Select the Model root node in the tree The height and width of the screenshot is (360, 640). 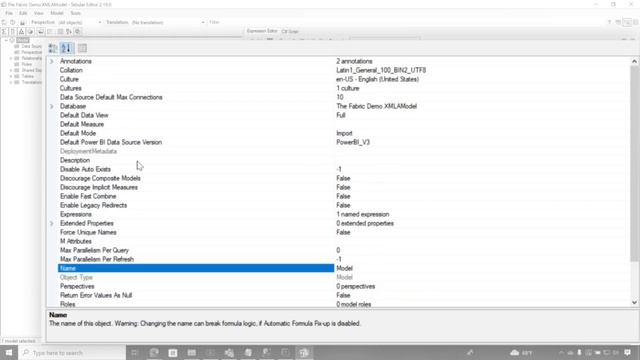[x=22, y=40]
